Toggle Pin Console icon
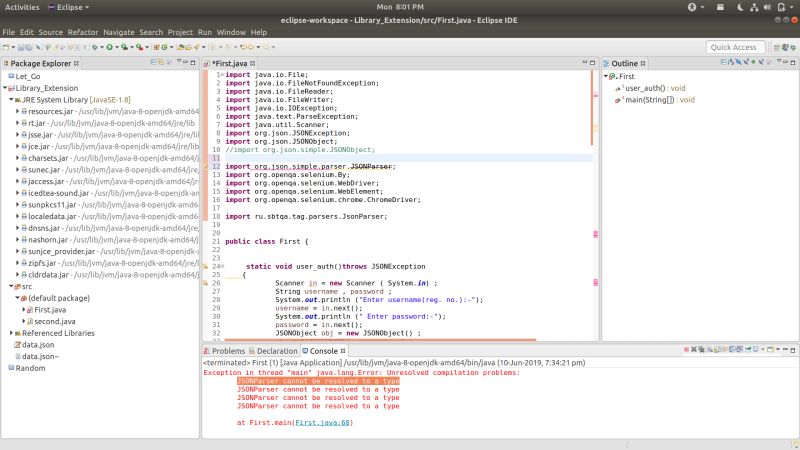This screenshot has height=450, width=800. (748, 349)
